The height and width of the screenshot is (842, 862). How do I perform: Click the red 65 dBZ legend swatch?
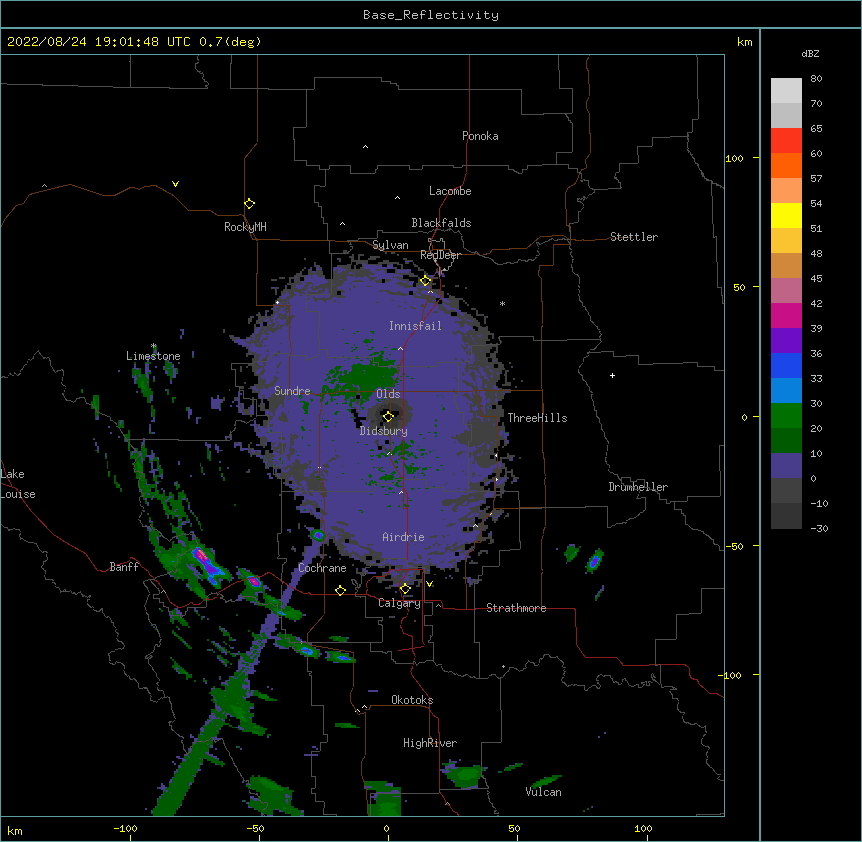tap(786, 140)
